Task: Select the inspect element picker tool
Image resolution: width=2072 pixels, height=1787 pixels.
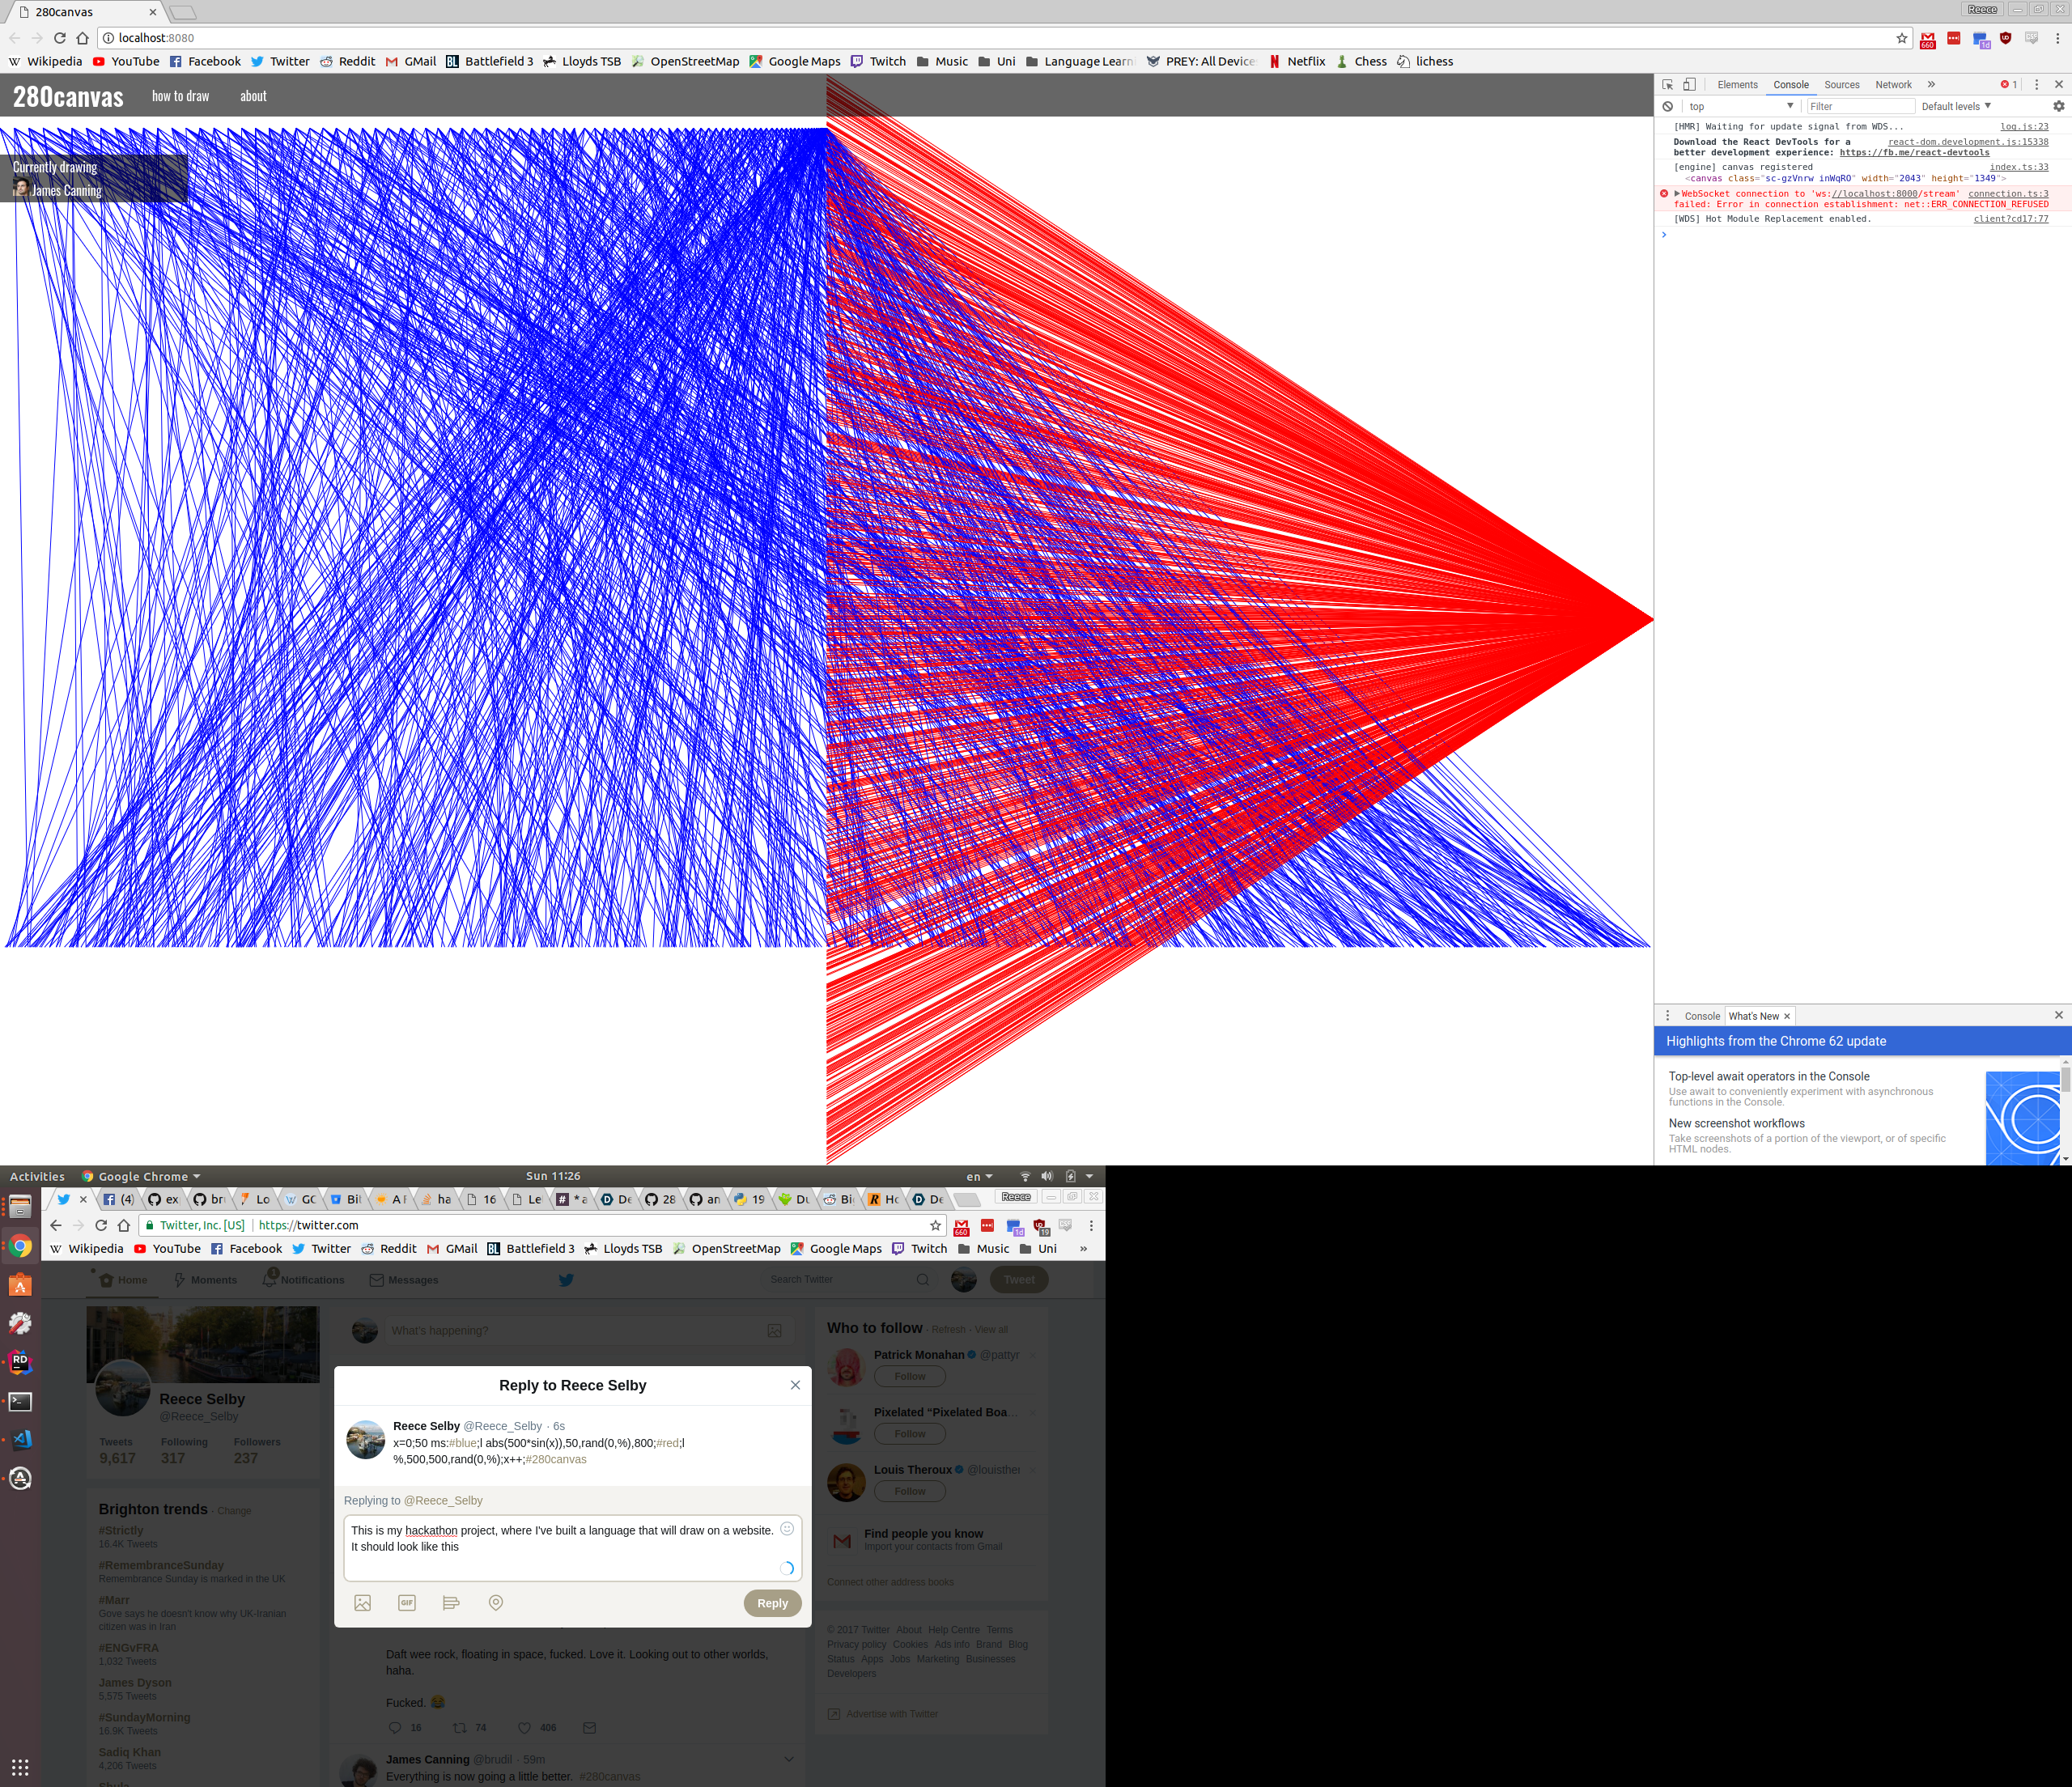Action: pos(1668,85)
